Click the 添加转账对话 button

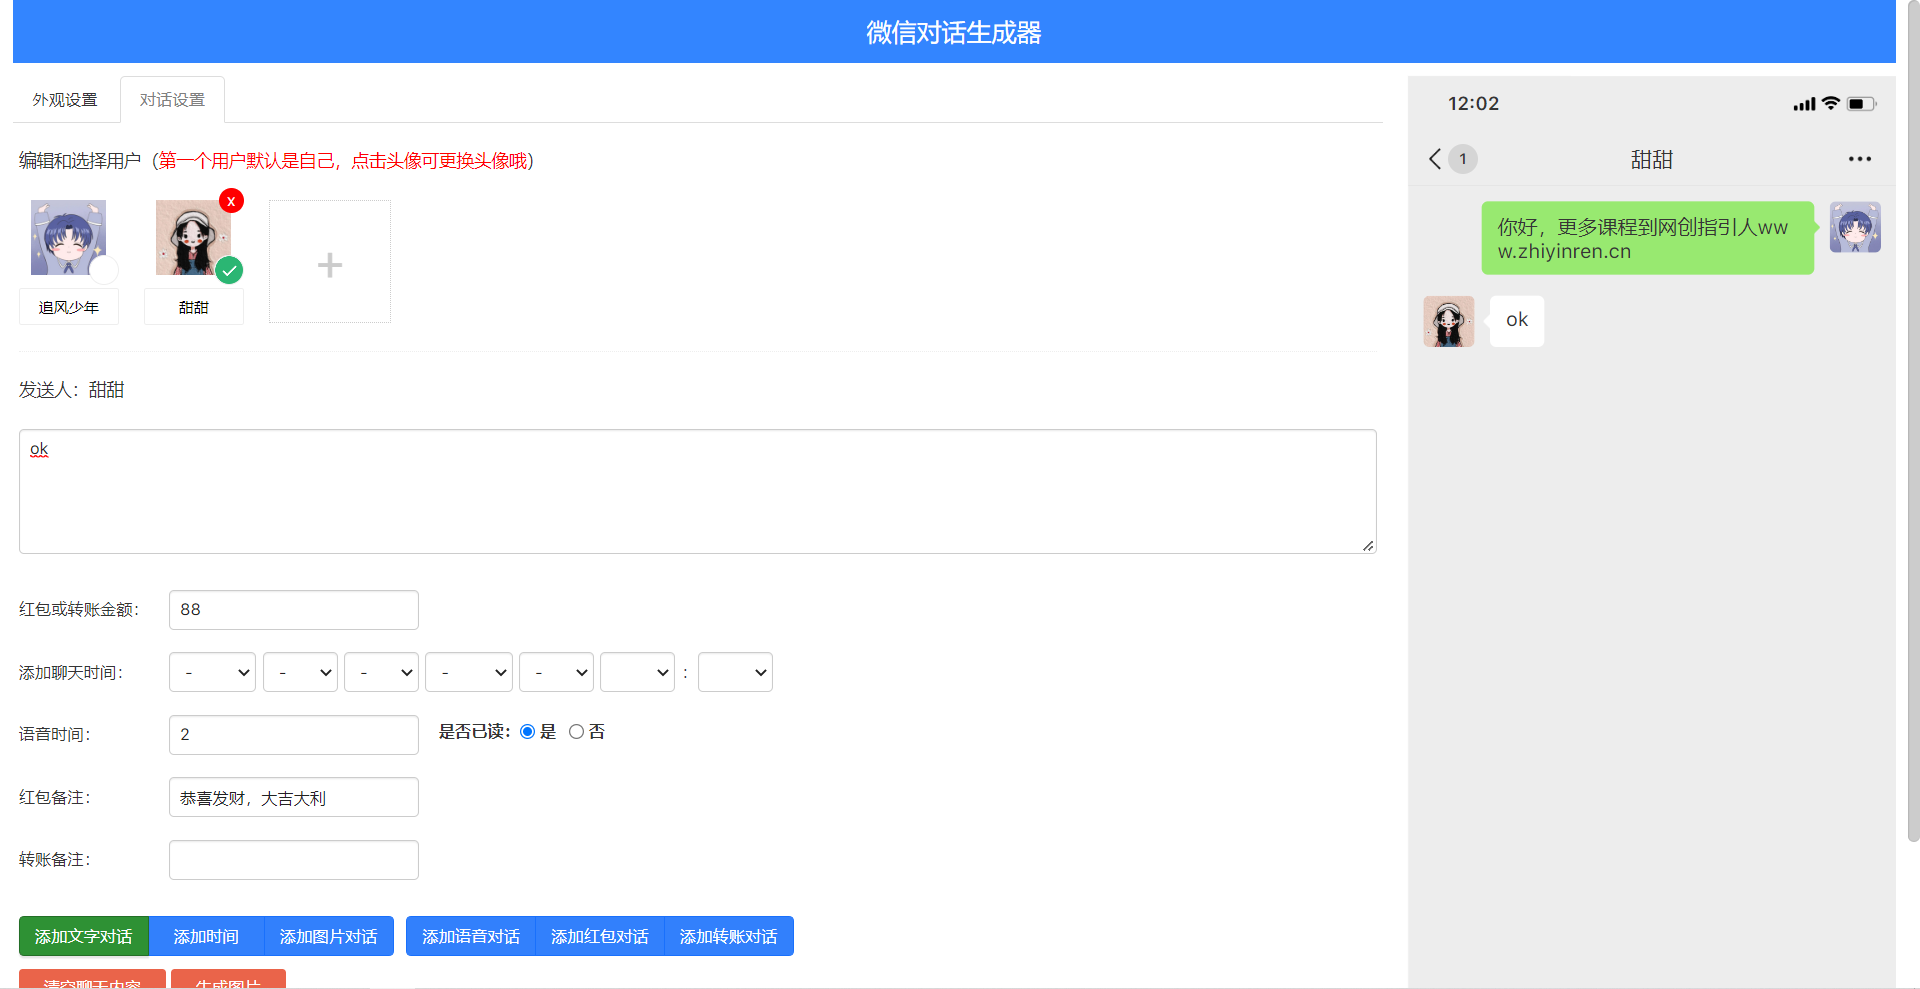(x=729, y=936)
